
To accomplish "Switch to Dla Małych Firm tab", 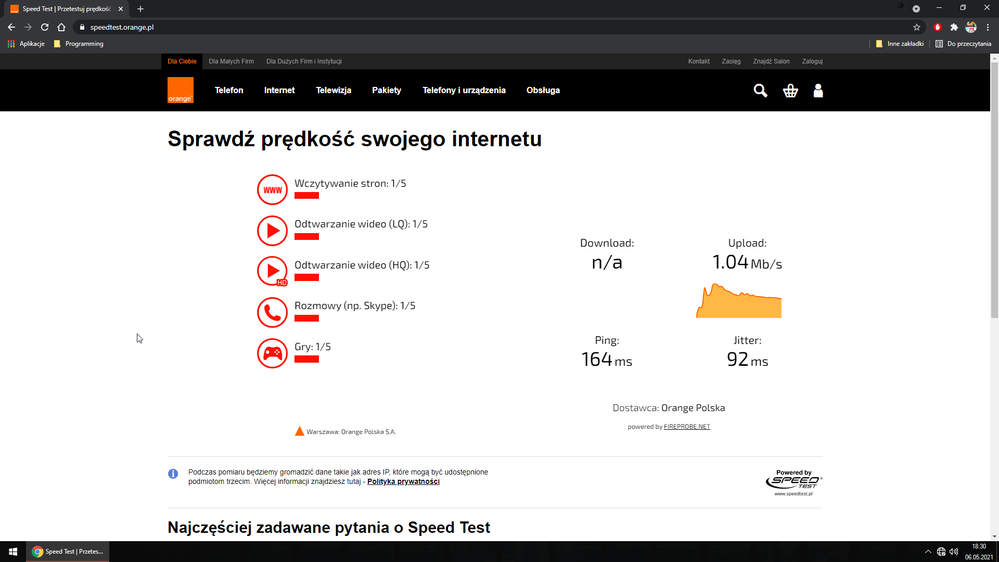I will [x=231, y=61].
